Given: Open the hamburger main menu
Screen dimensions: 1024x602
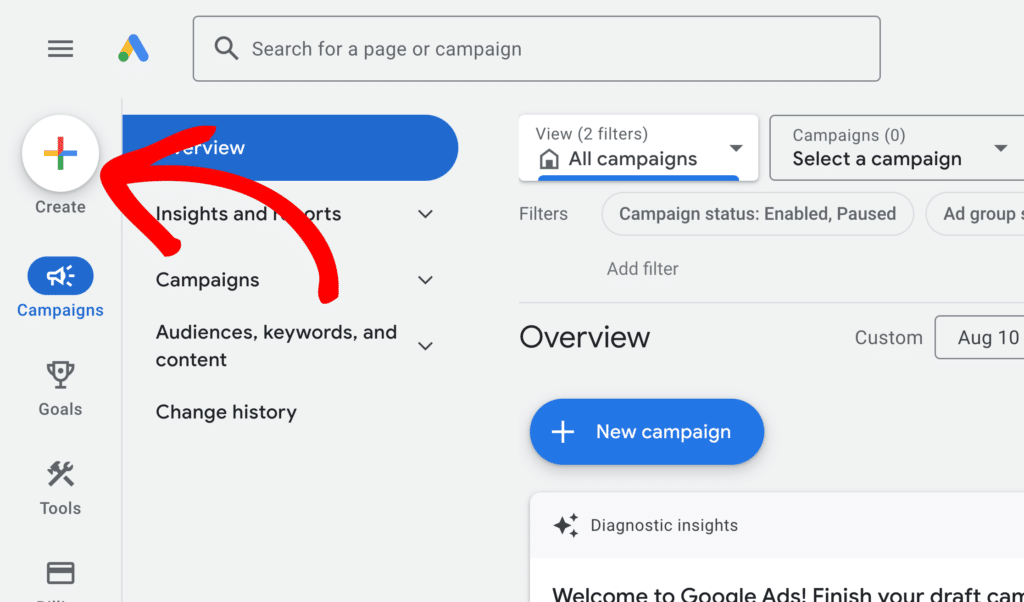Looking at the screenshot, I should point(61,49).
